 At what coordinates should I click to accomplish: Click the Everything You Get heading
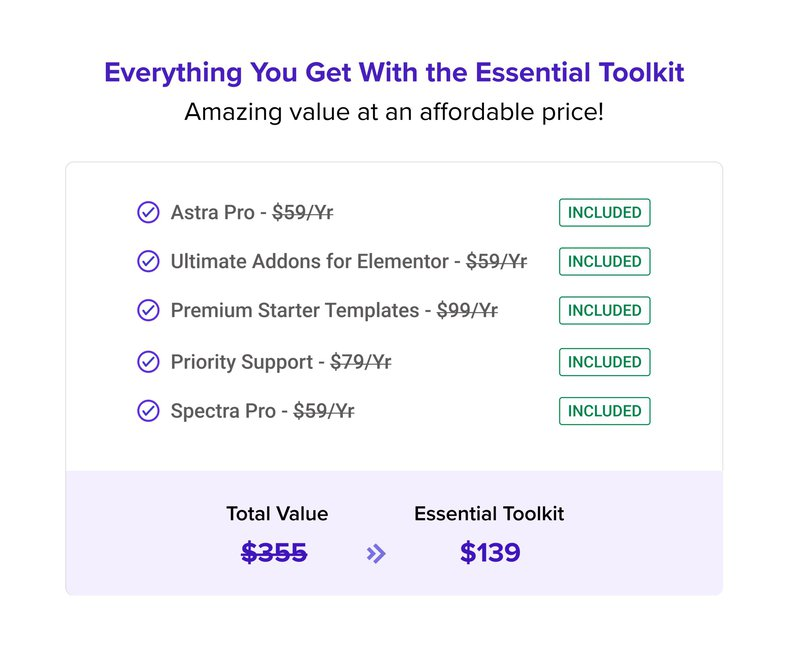(x=394, y=72)
